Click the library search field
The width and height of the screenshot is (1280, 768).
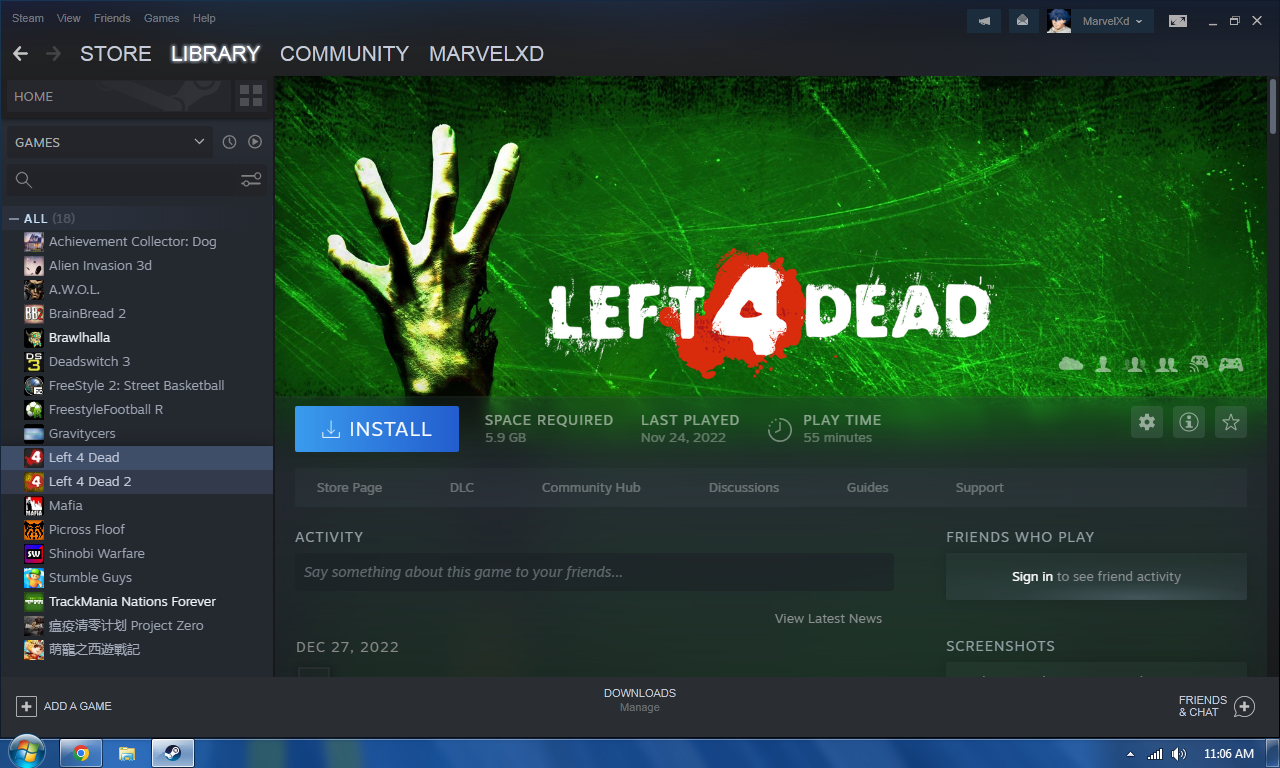(x=137, y=180)
